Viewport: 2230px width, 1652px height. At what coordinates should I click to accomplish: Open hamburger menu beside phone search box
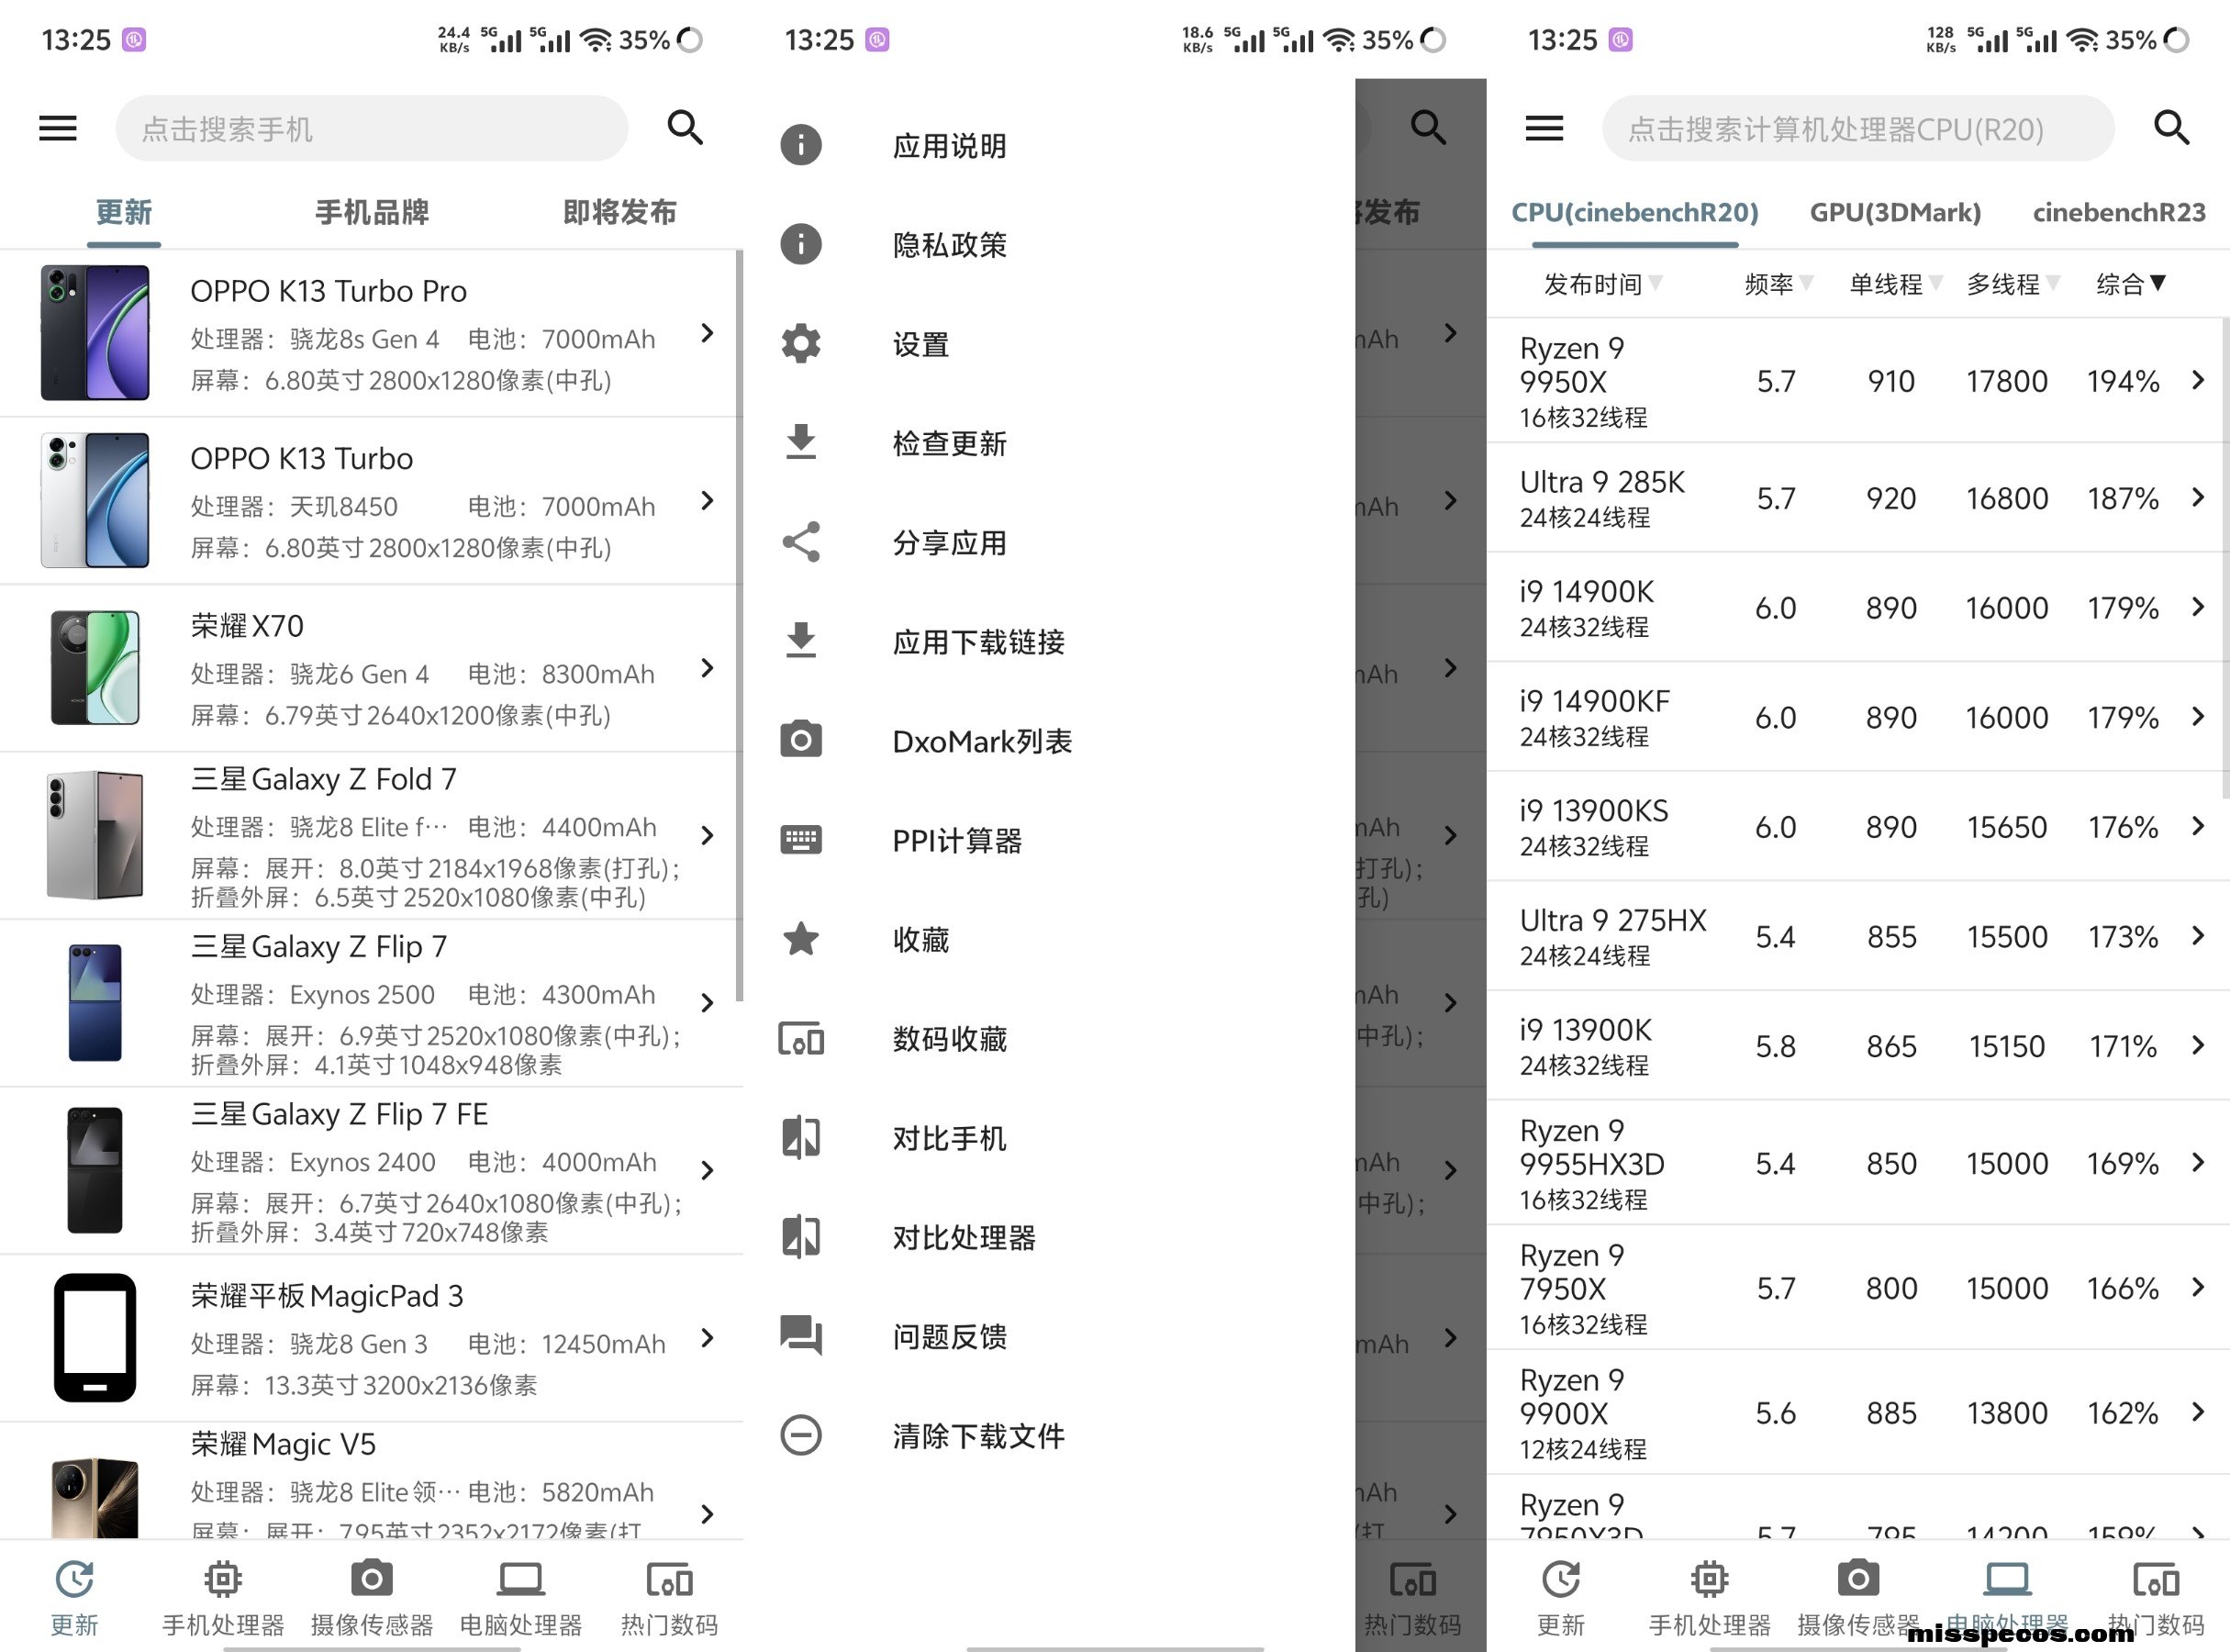tap(58, 128)
